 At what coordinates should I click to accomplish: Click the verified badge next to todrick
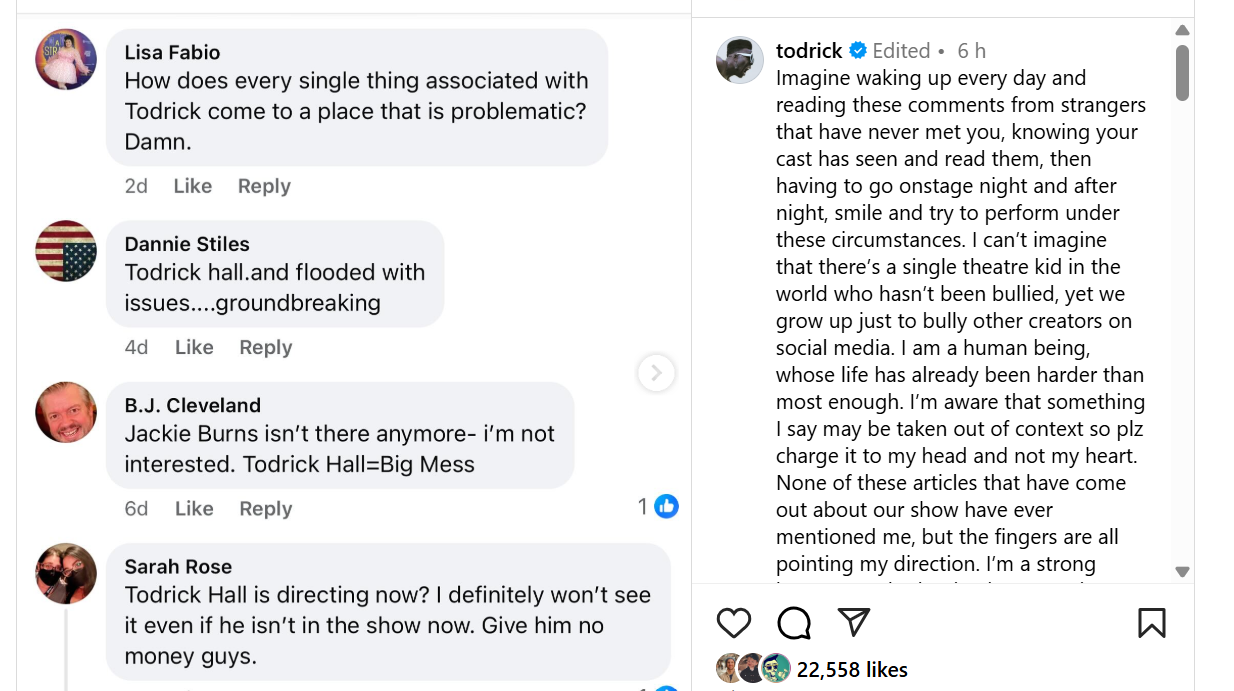point(858,51)
